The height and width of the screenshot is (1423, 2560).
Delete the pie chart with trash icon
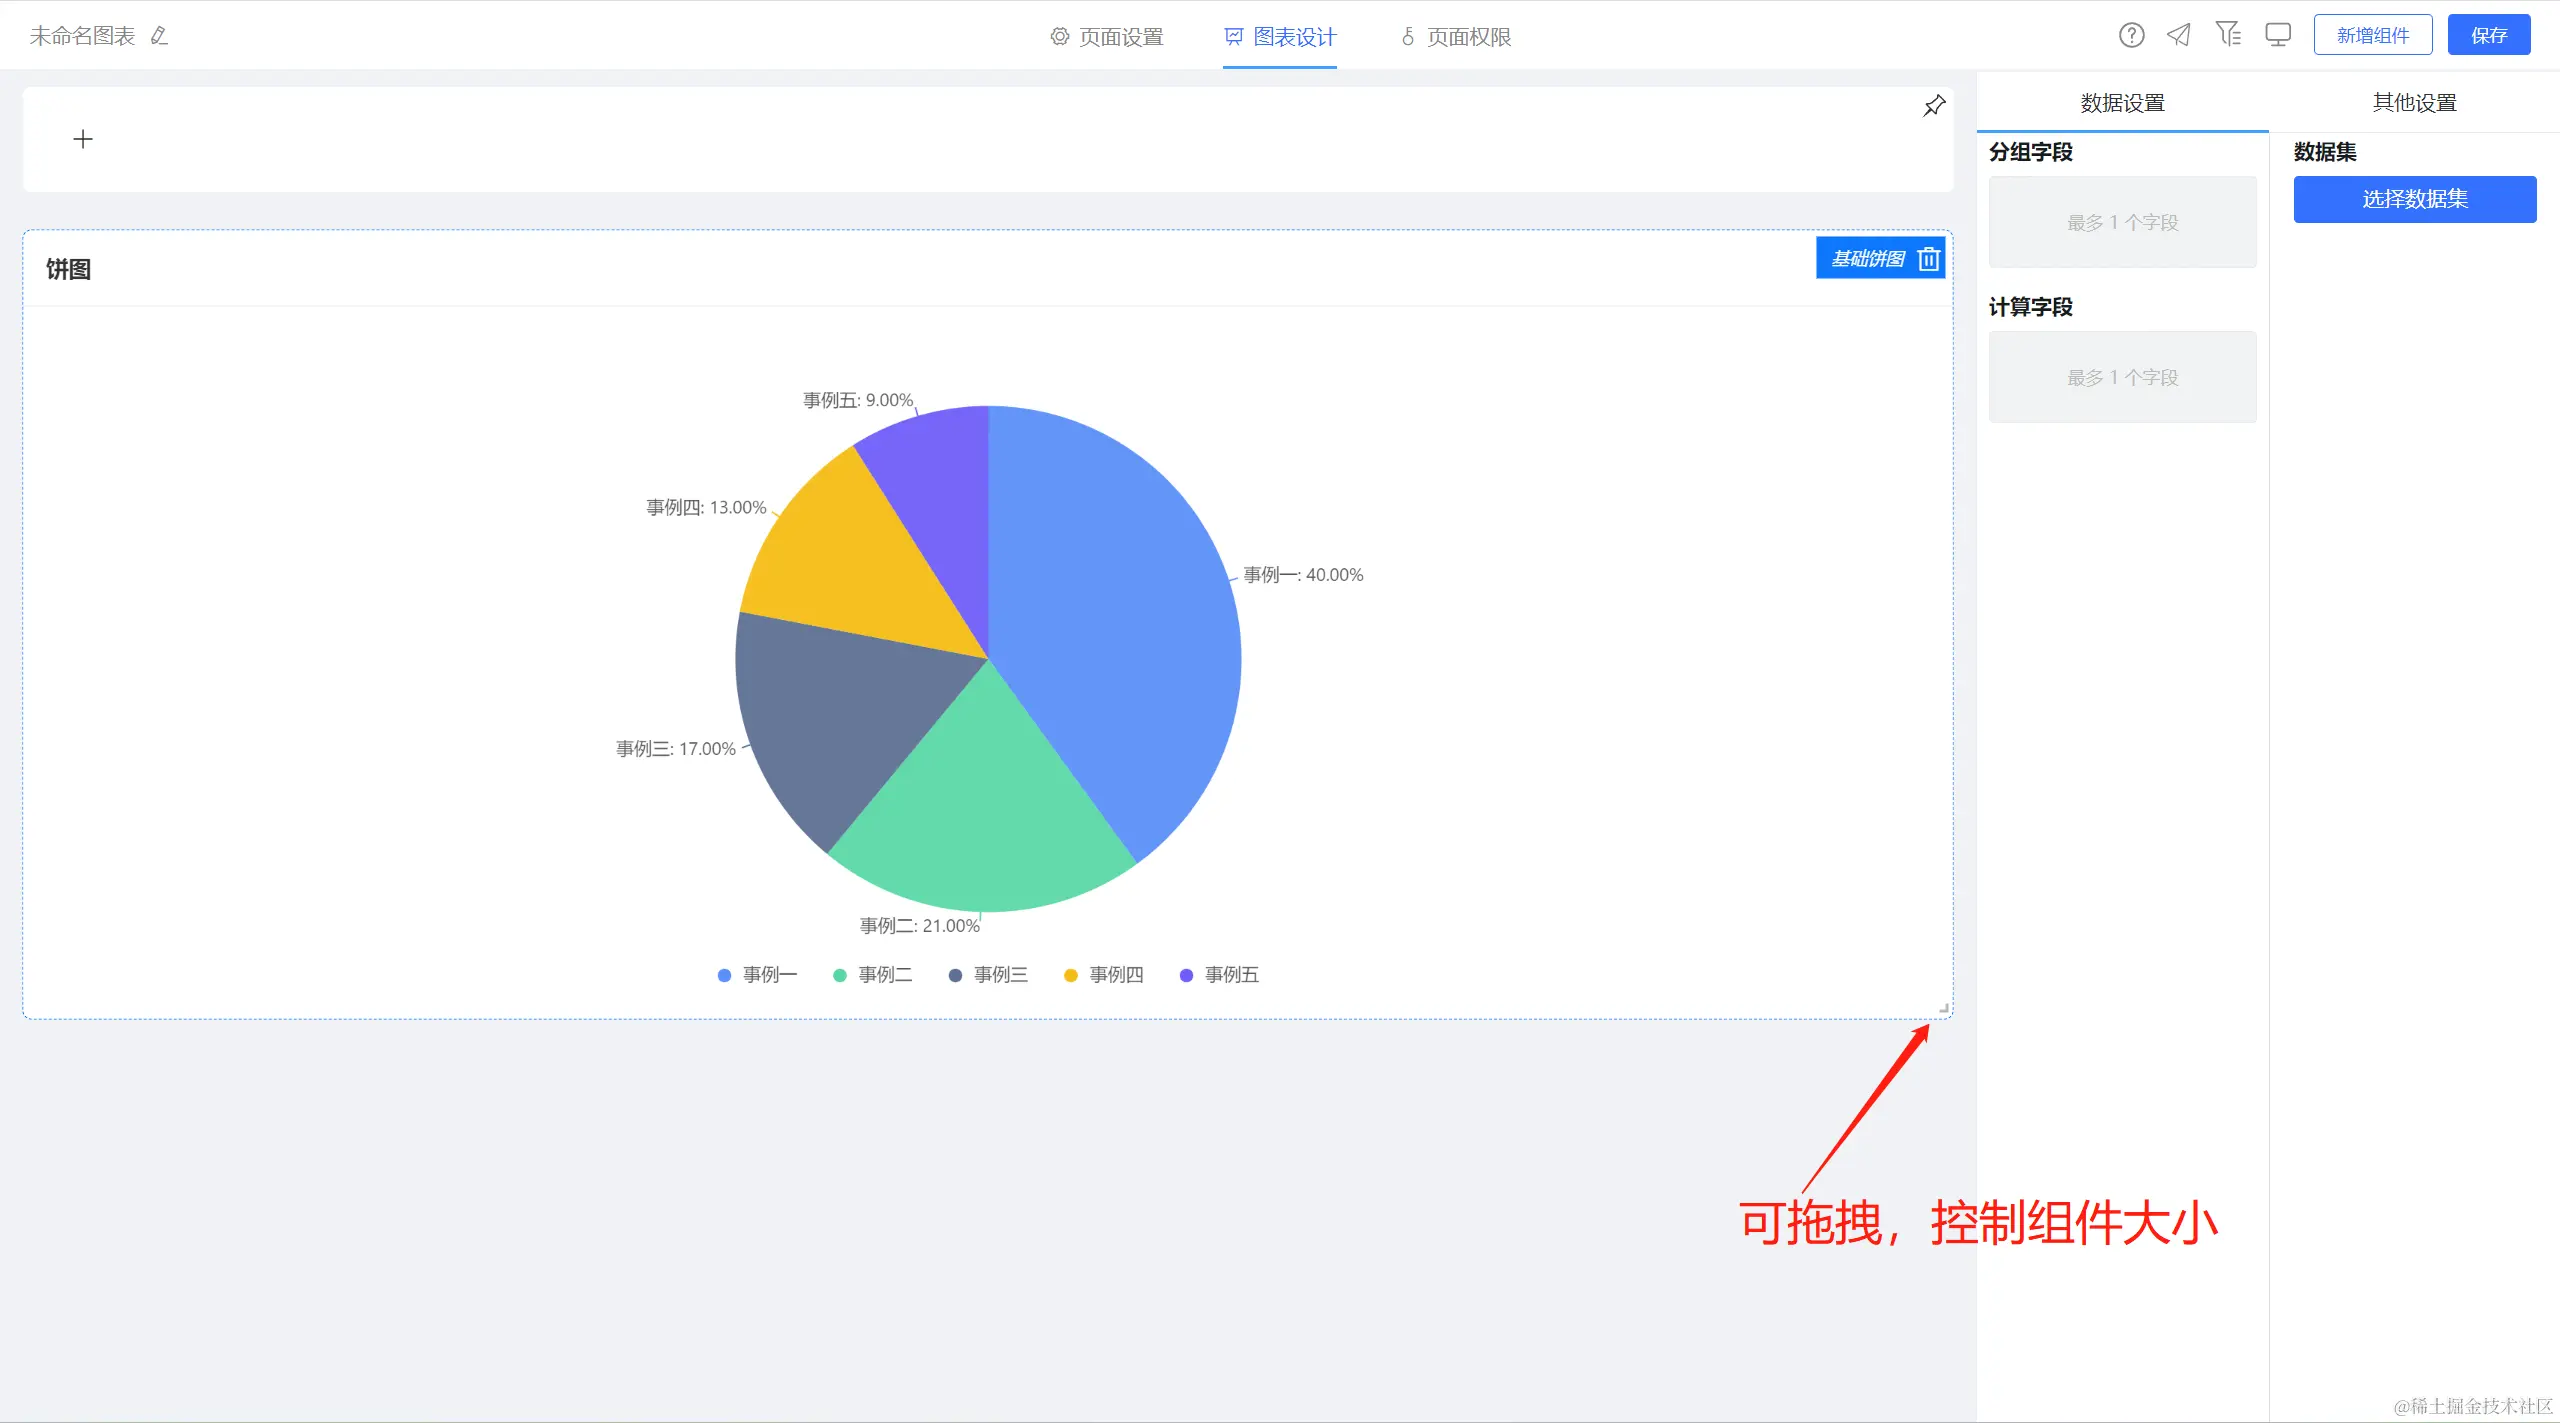click(1929, 260)
